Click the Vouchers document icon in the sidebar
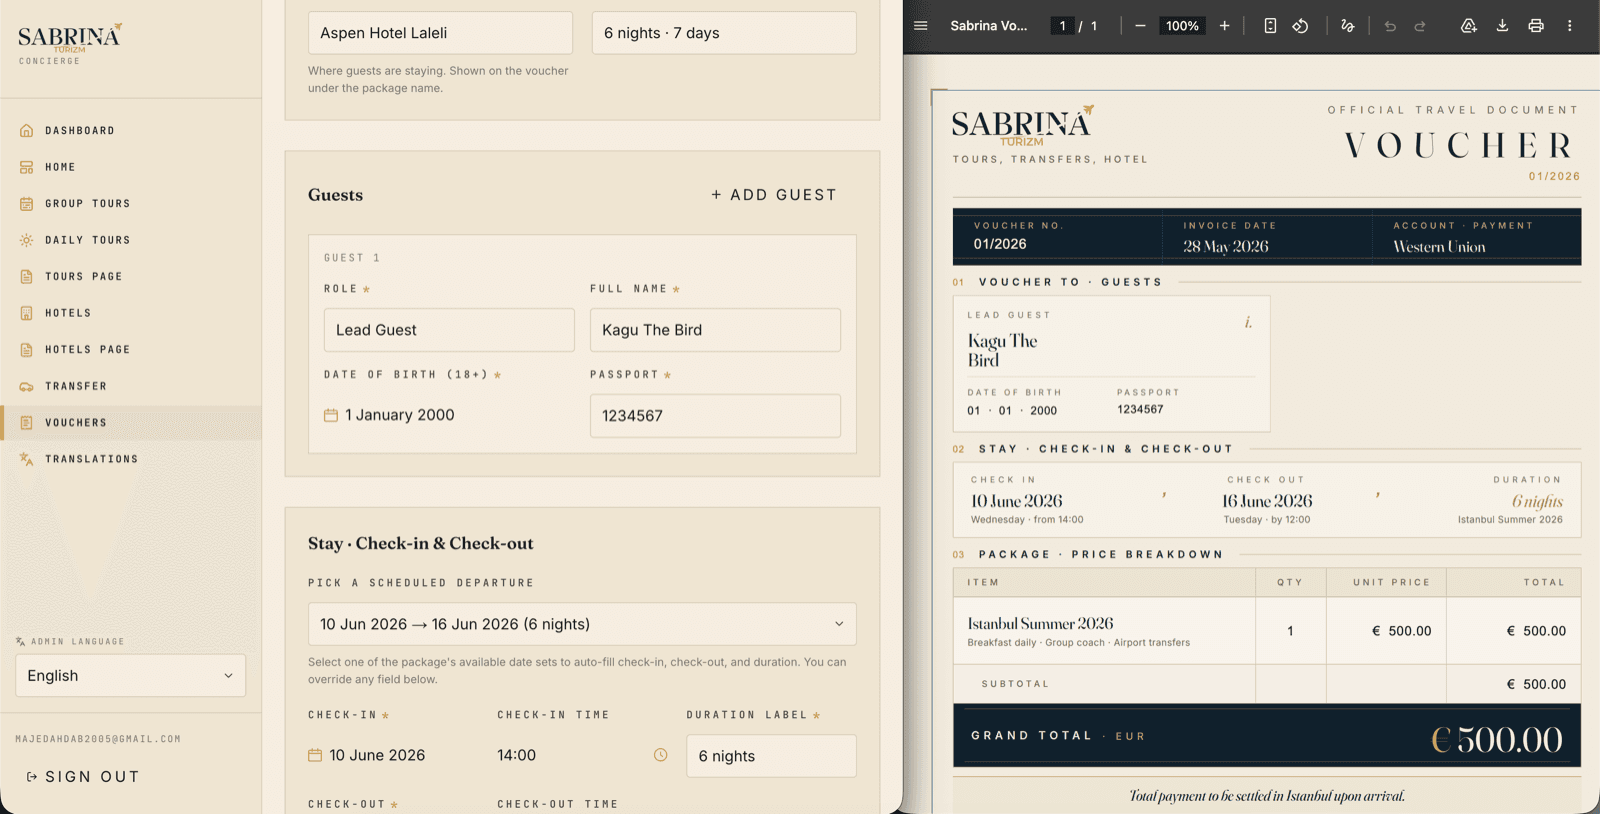The image size is (1600, 814). click(x=27, y=423)
